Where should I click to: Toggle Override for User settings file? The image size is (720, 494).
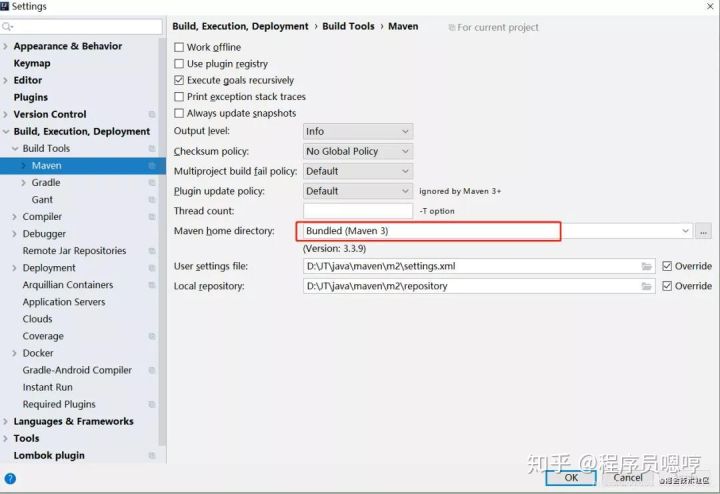click(667, 266)
